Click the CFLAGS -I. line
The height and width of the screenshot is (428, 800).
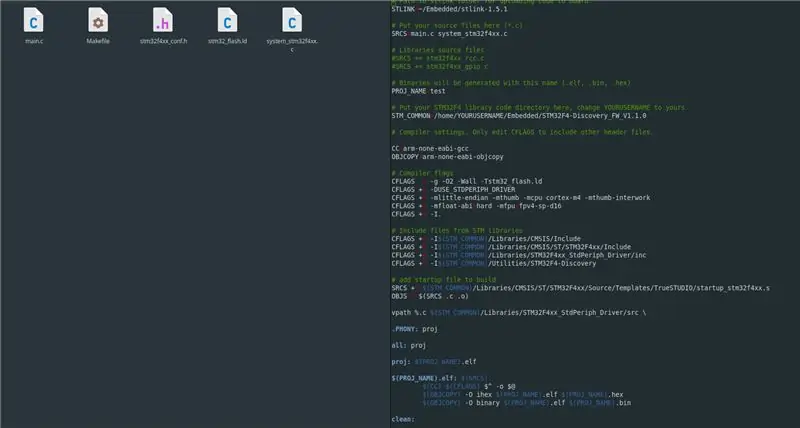pos(416,214)
